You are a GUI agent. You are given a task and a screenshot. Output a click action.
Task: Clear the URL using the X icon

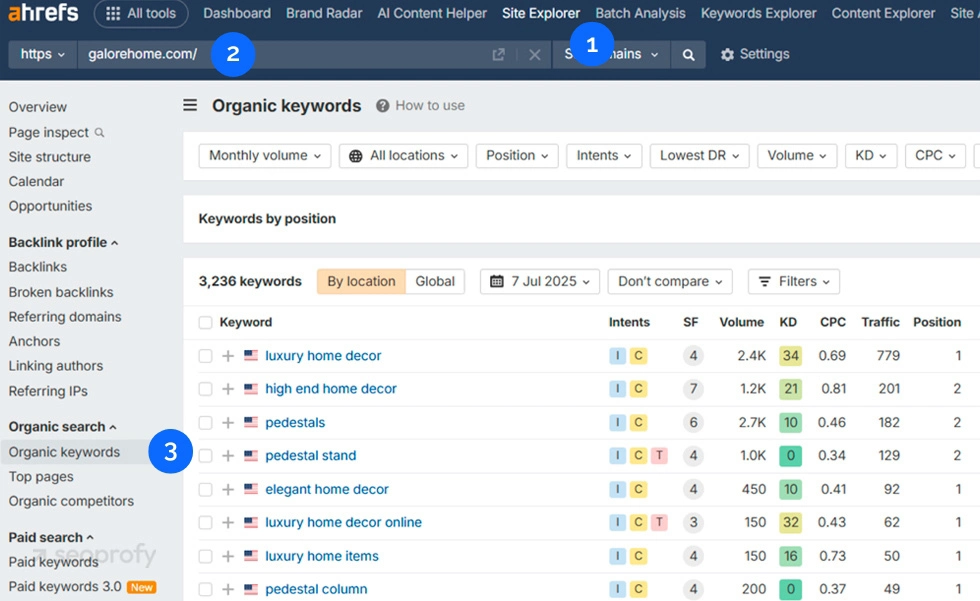[x=535, y=54]
